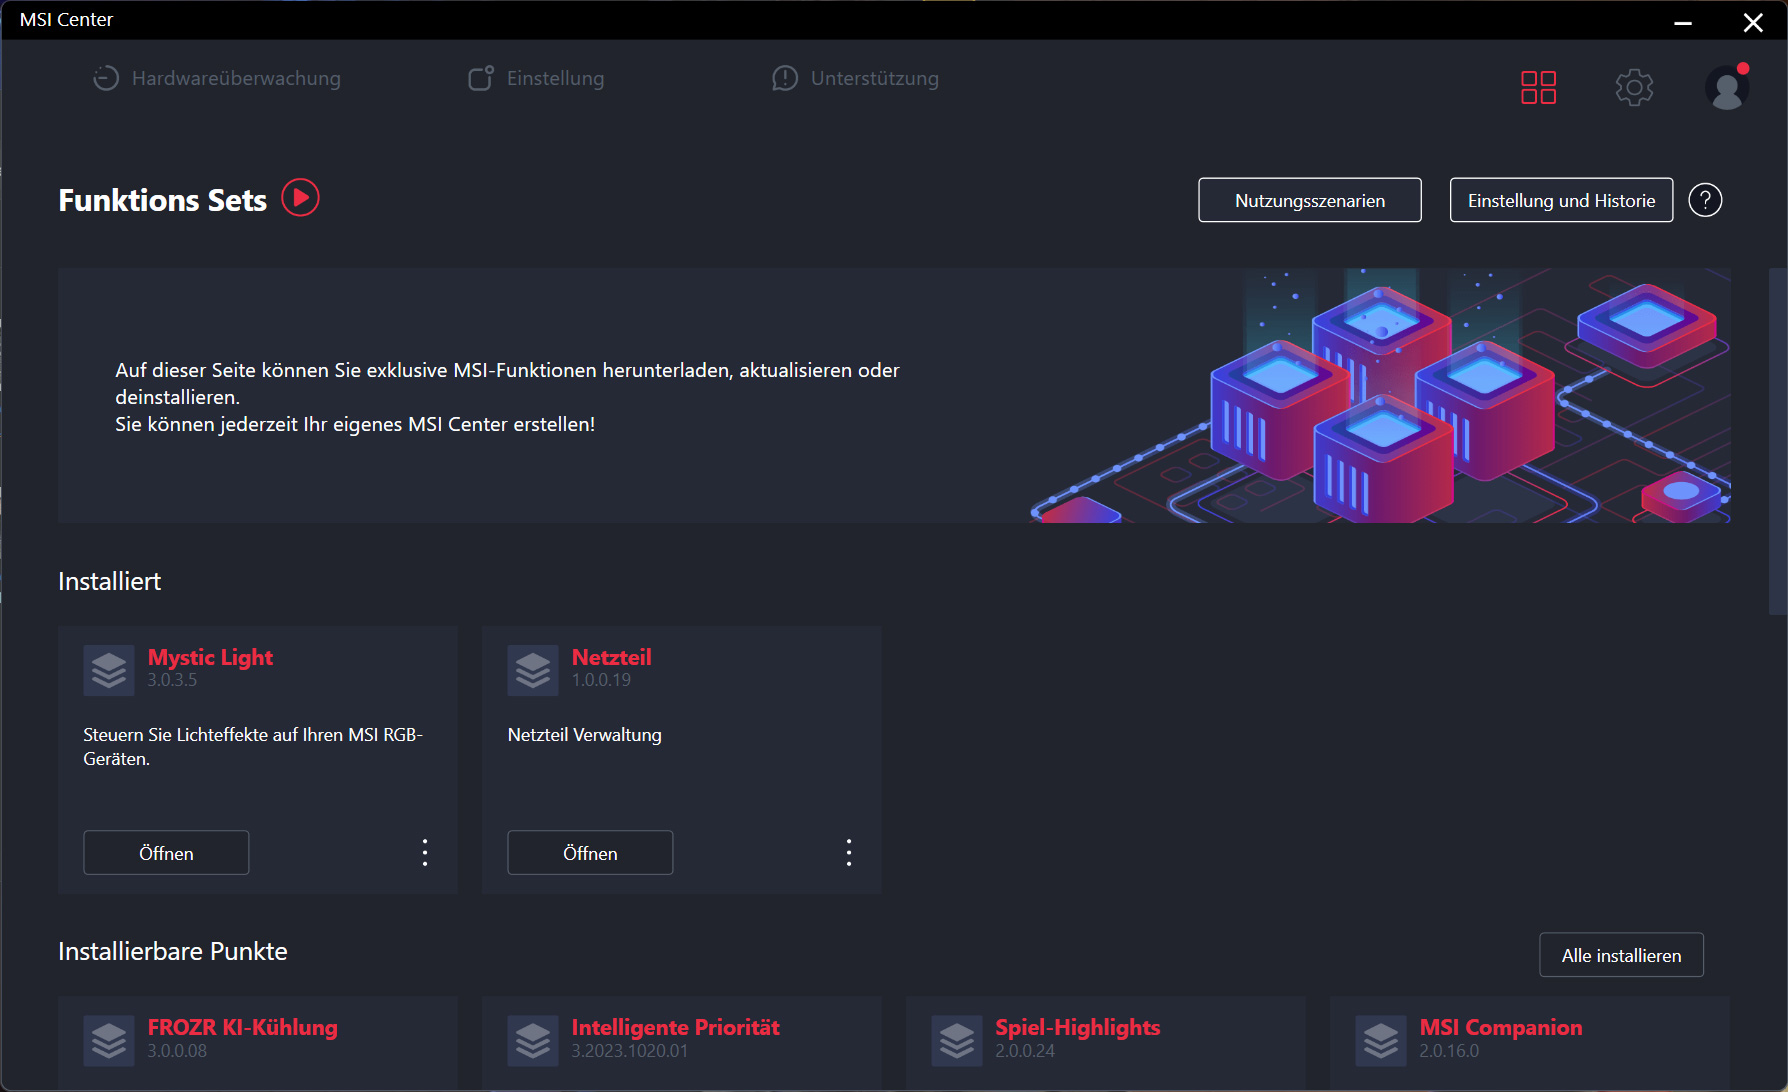1788x1092 pixels.
Task: Click the Einstellung tab icon
Action: coord(481,78)
